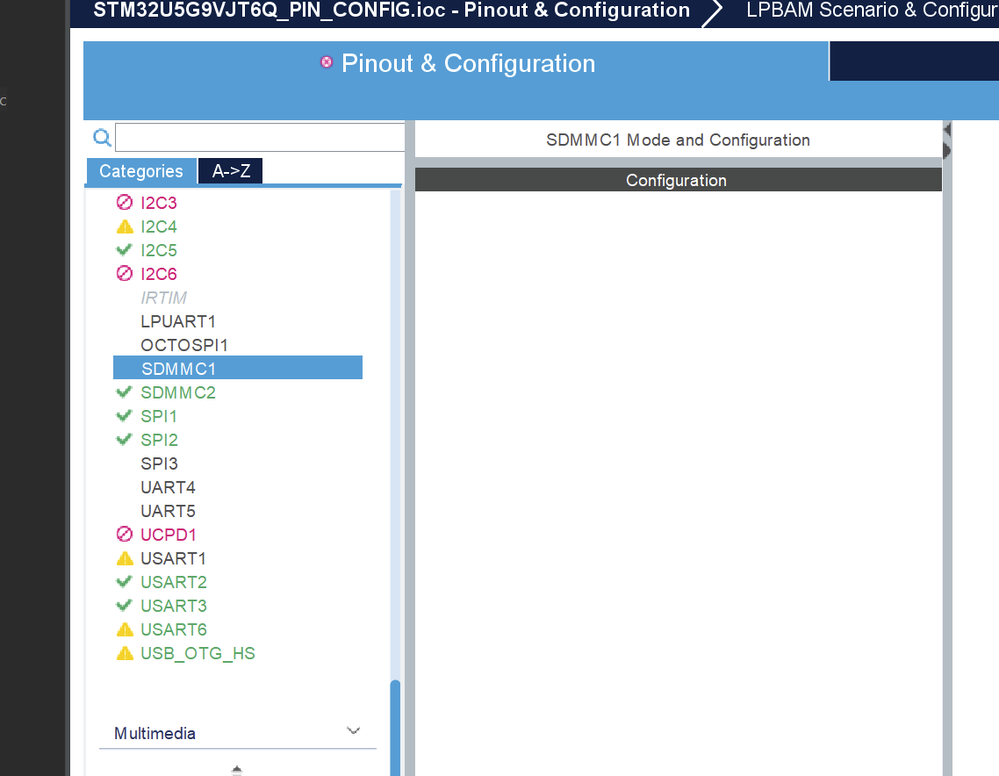
Task: Select USART2 peripheral
Action: tap(174, 582)
